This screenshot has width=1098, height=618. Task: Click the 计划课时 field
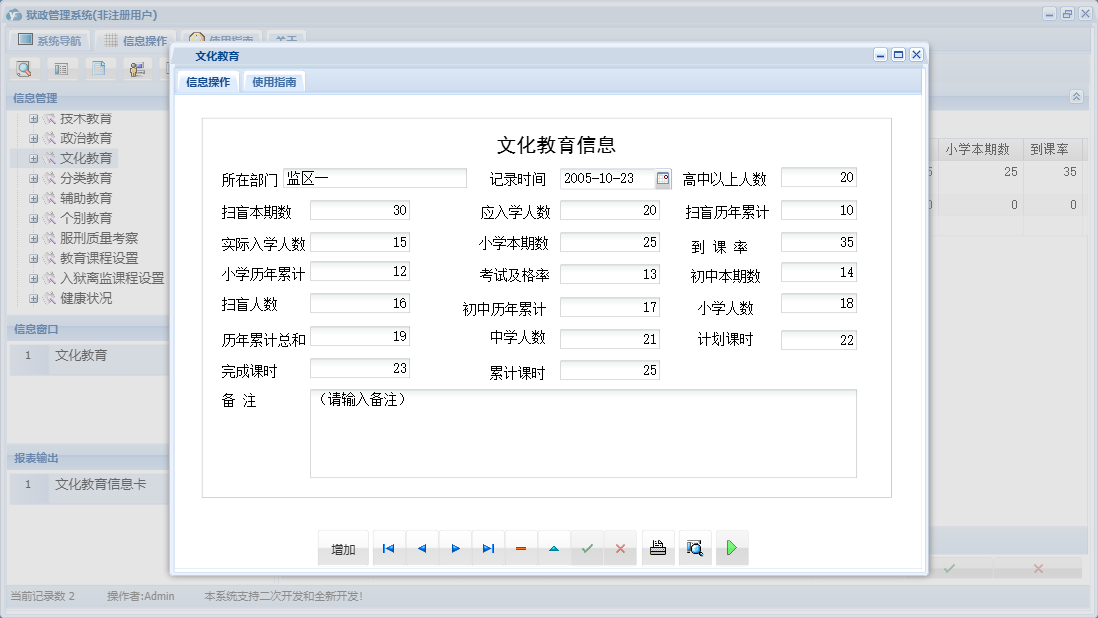coord(819,340)
